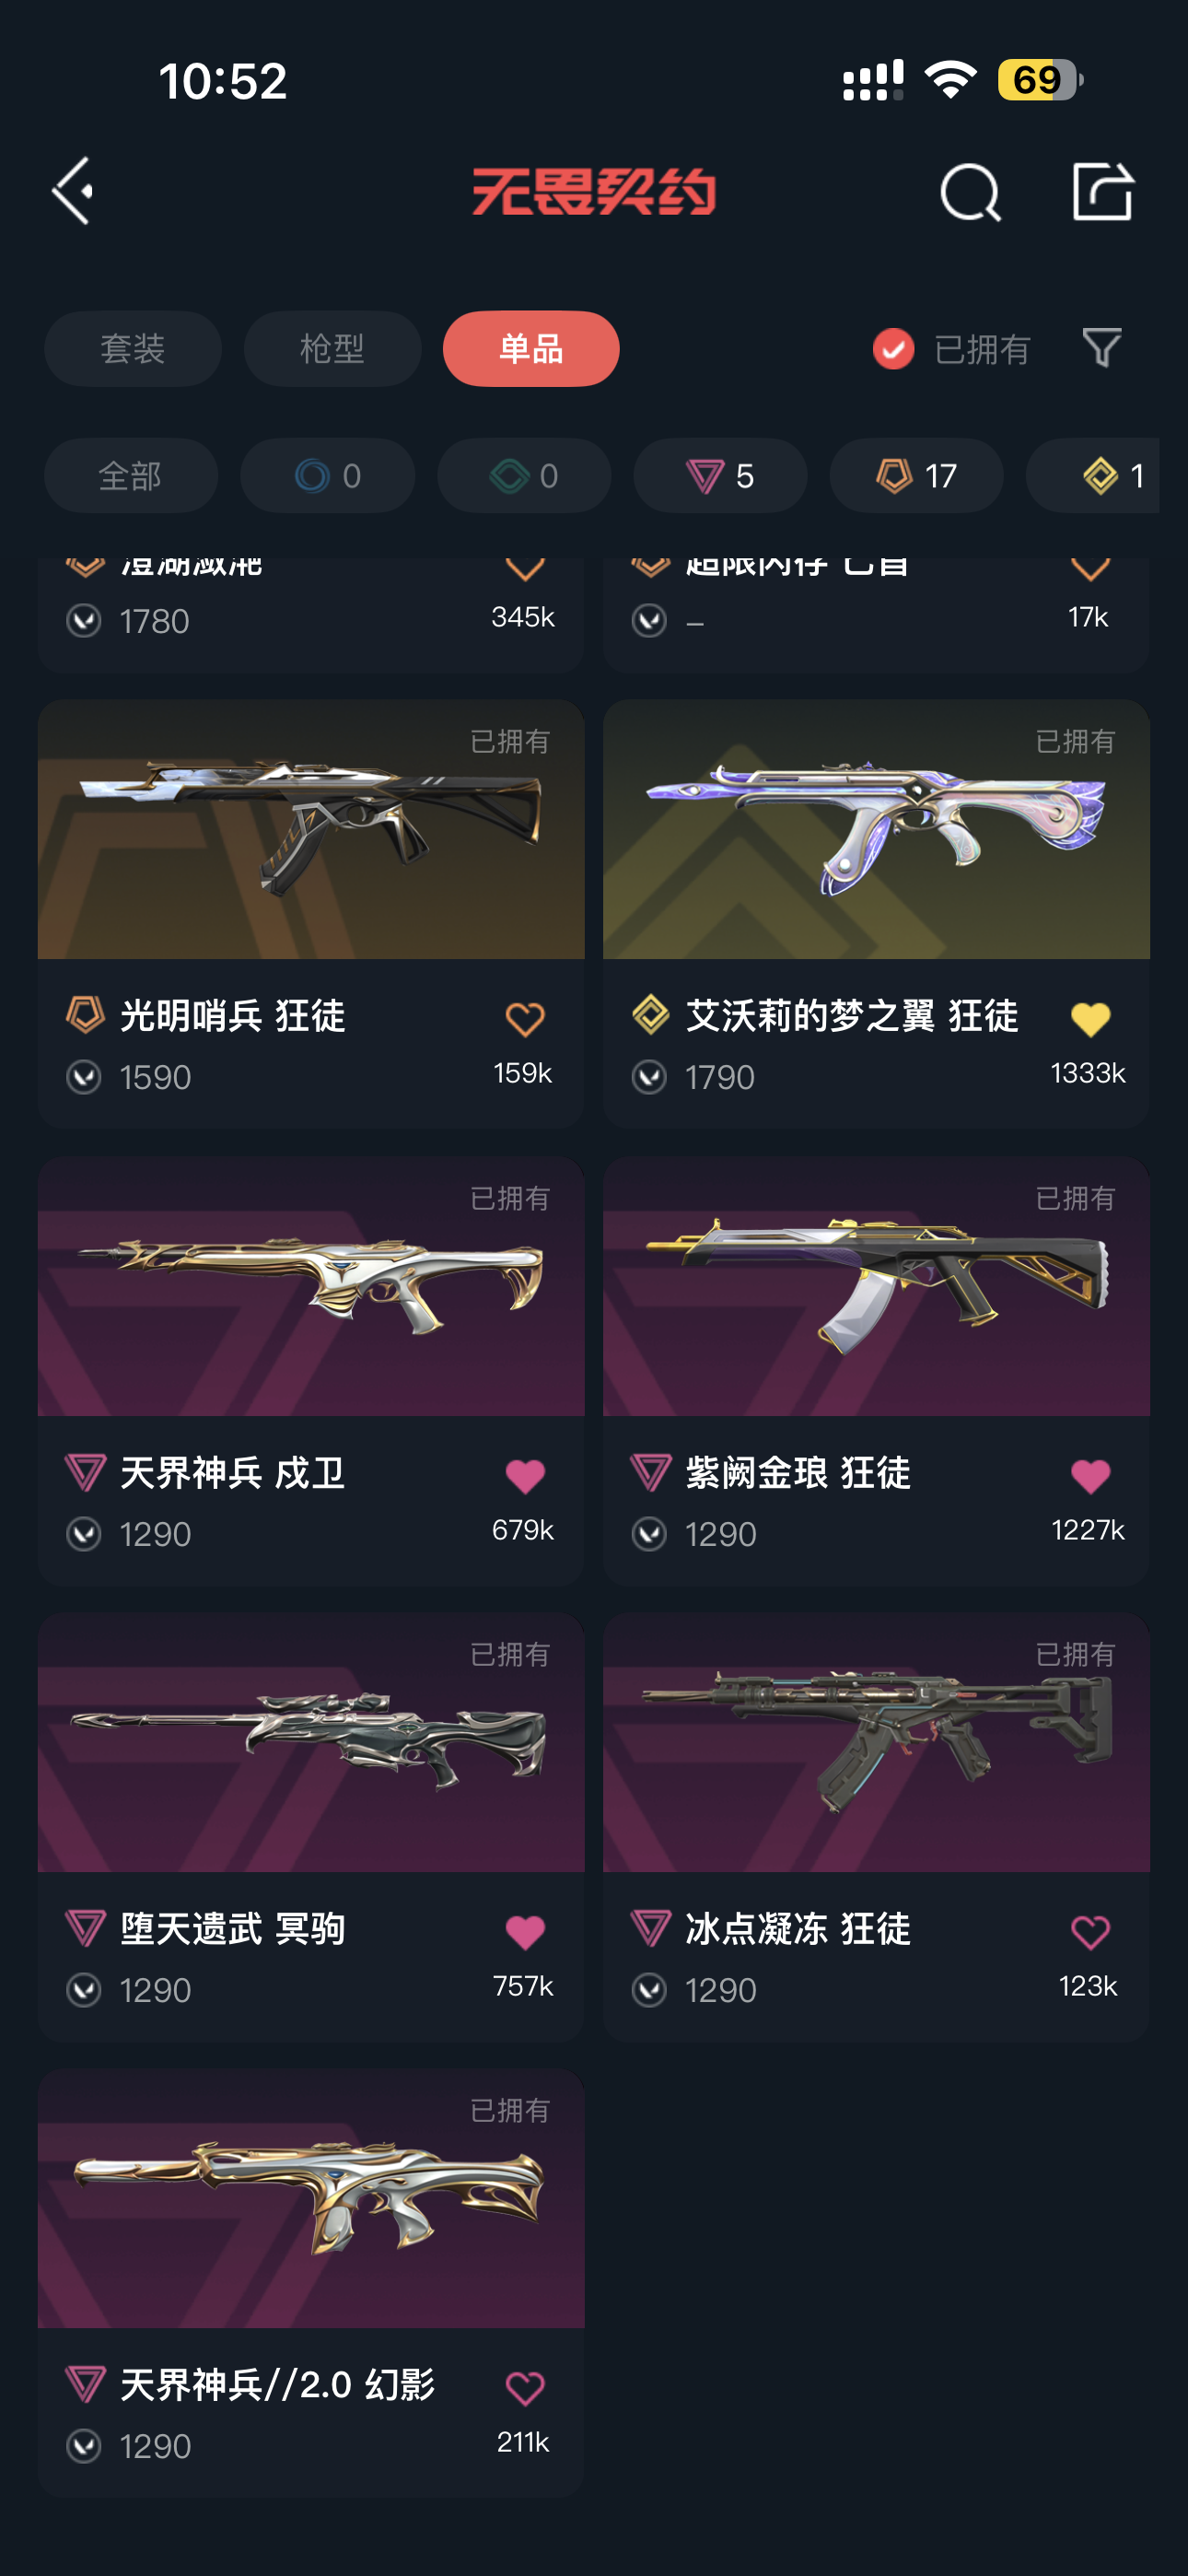Viewport: 1188px width, 2576px height.
Task: Like 光明哨兵 狂徒 with heart icon
Action: [524, 1019]
